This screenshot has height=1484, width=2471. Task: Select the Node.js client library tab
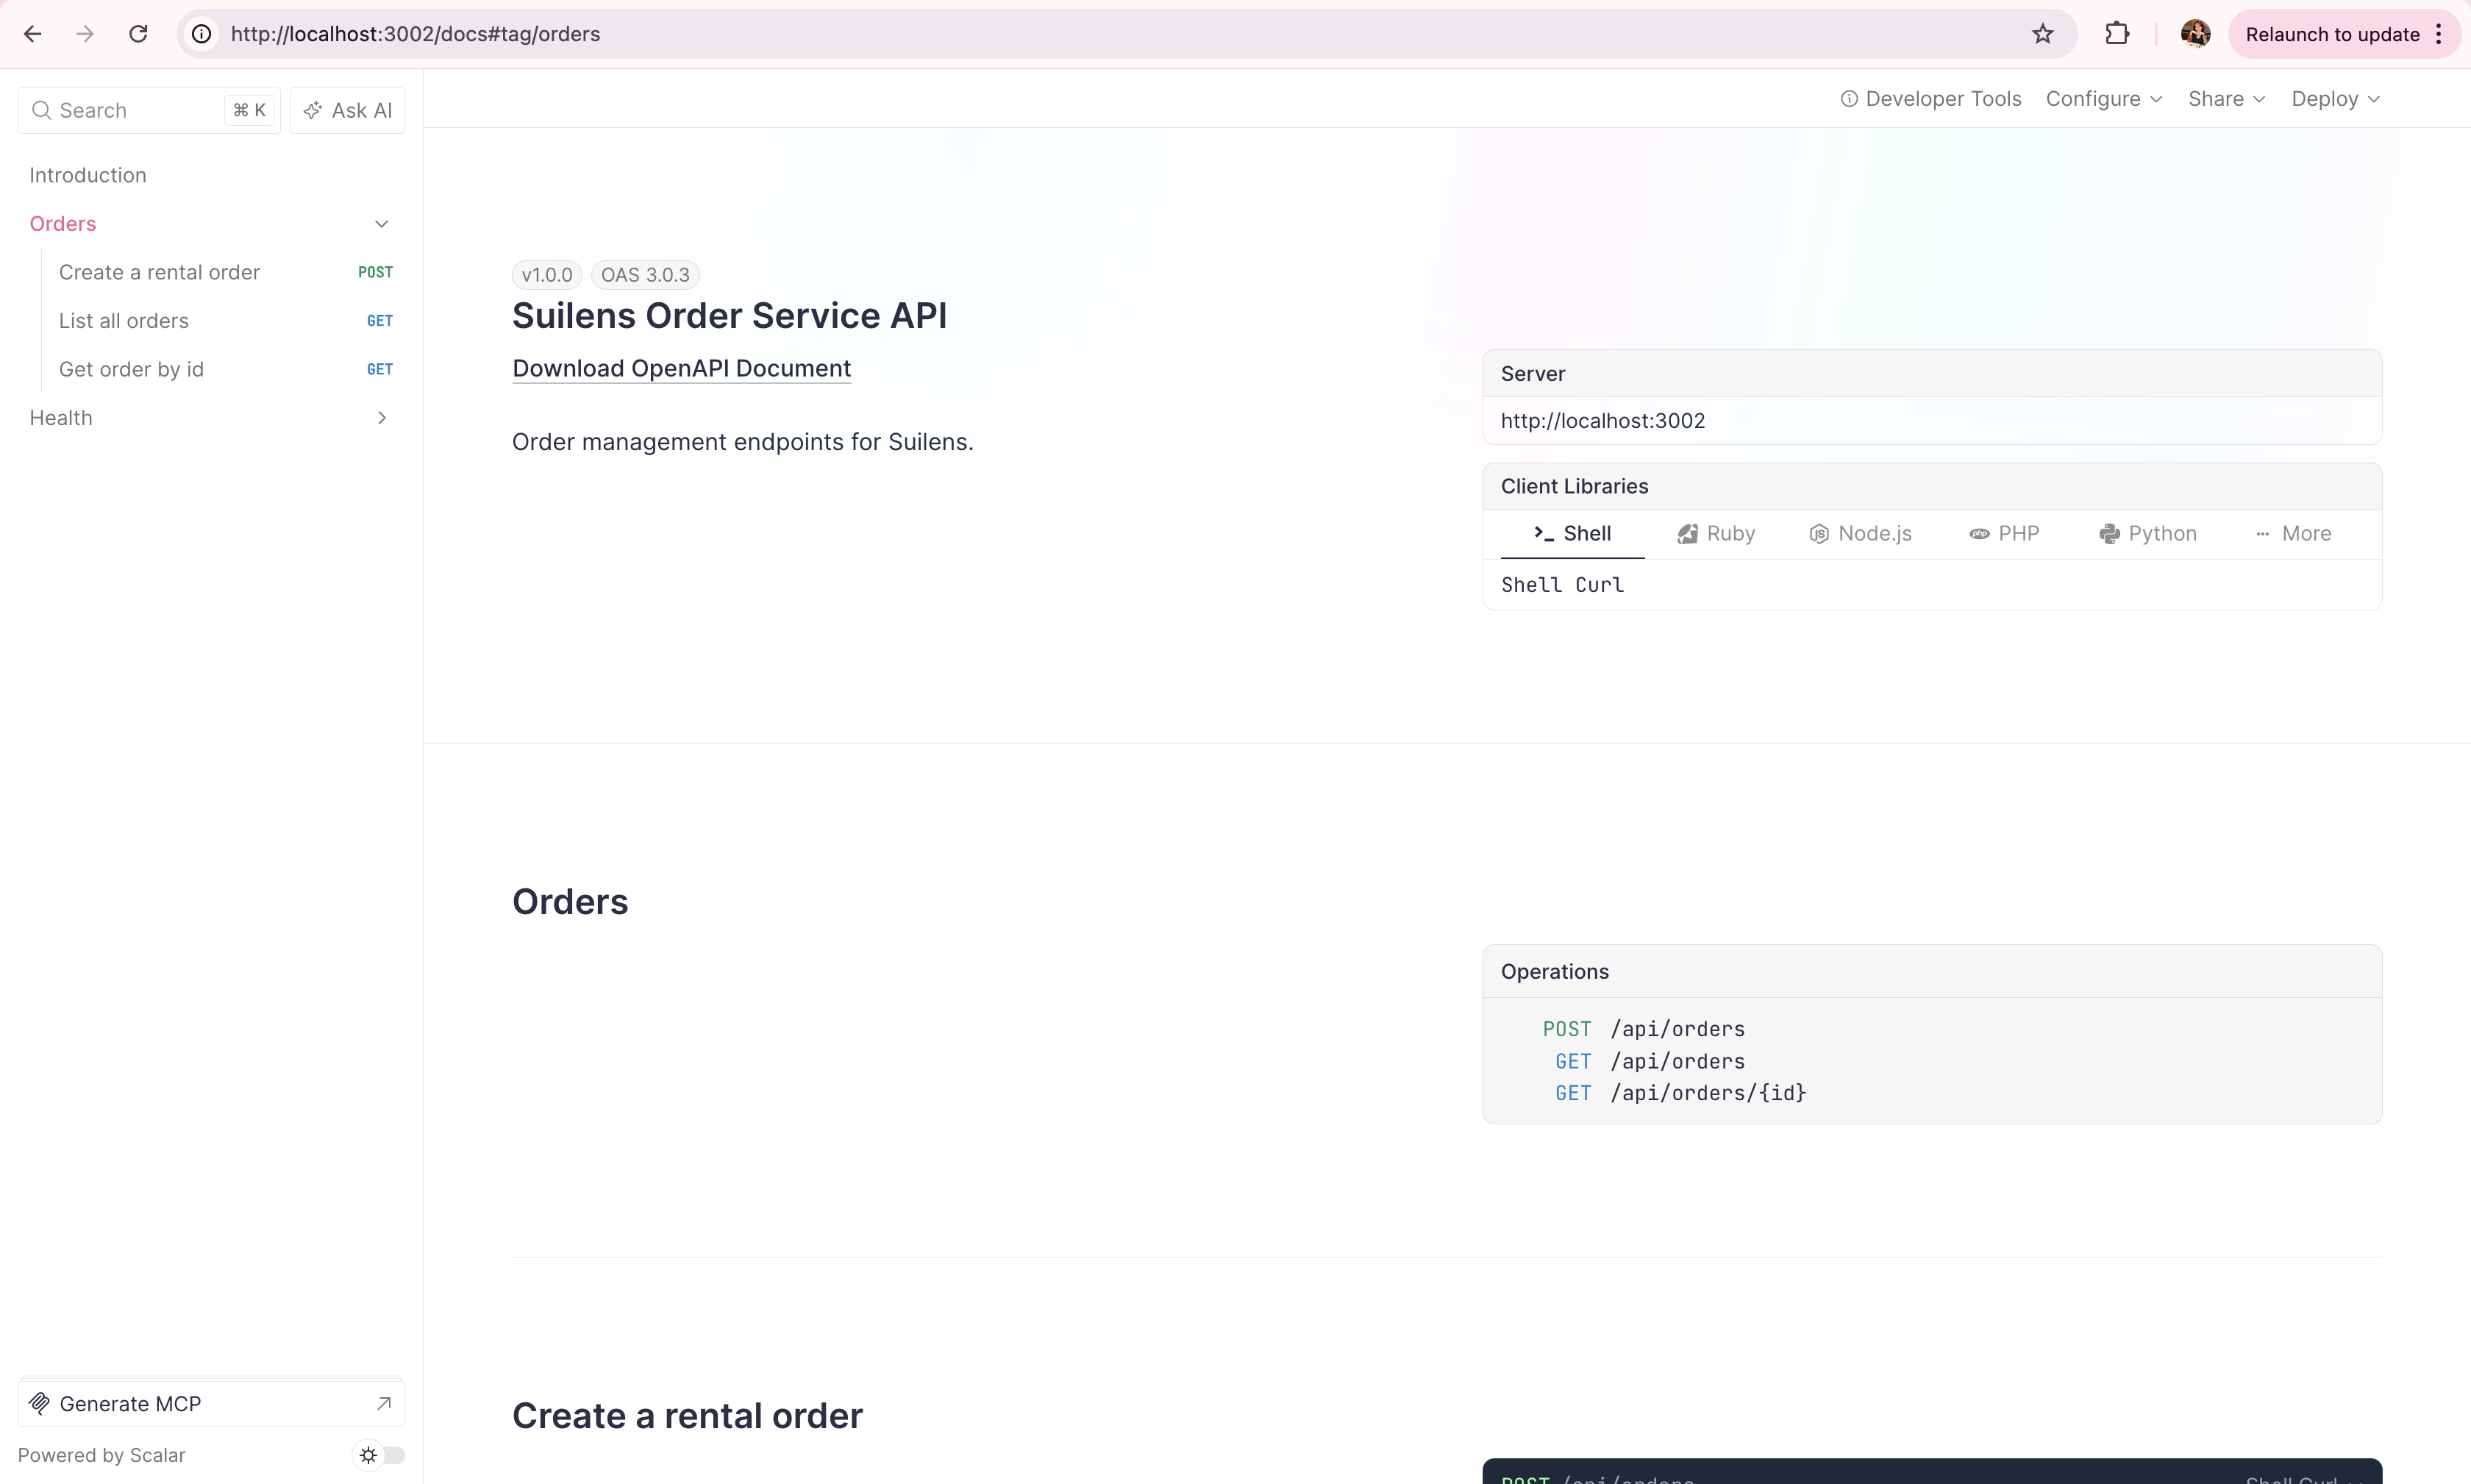pyautogui.click(x=1860, y=533)
